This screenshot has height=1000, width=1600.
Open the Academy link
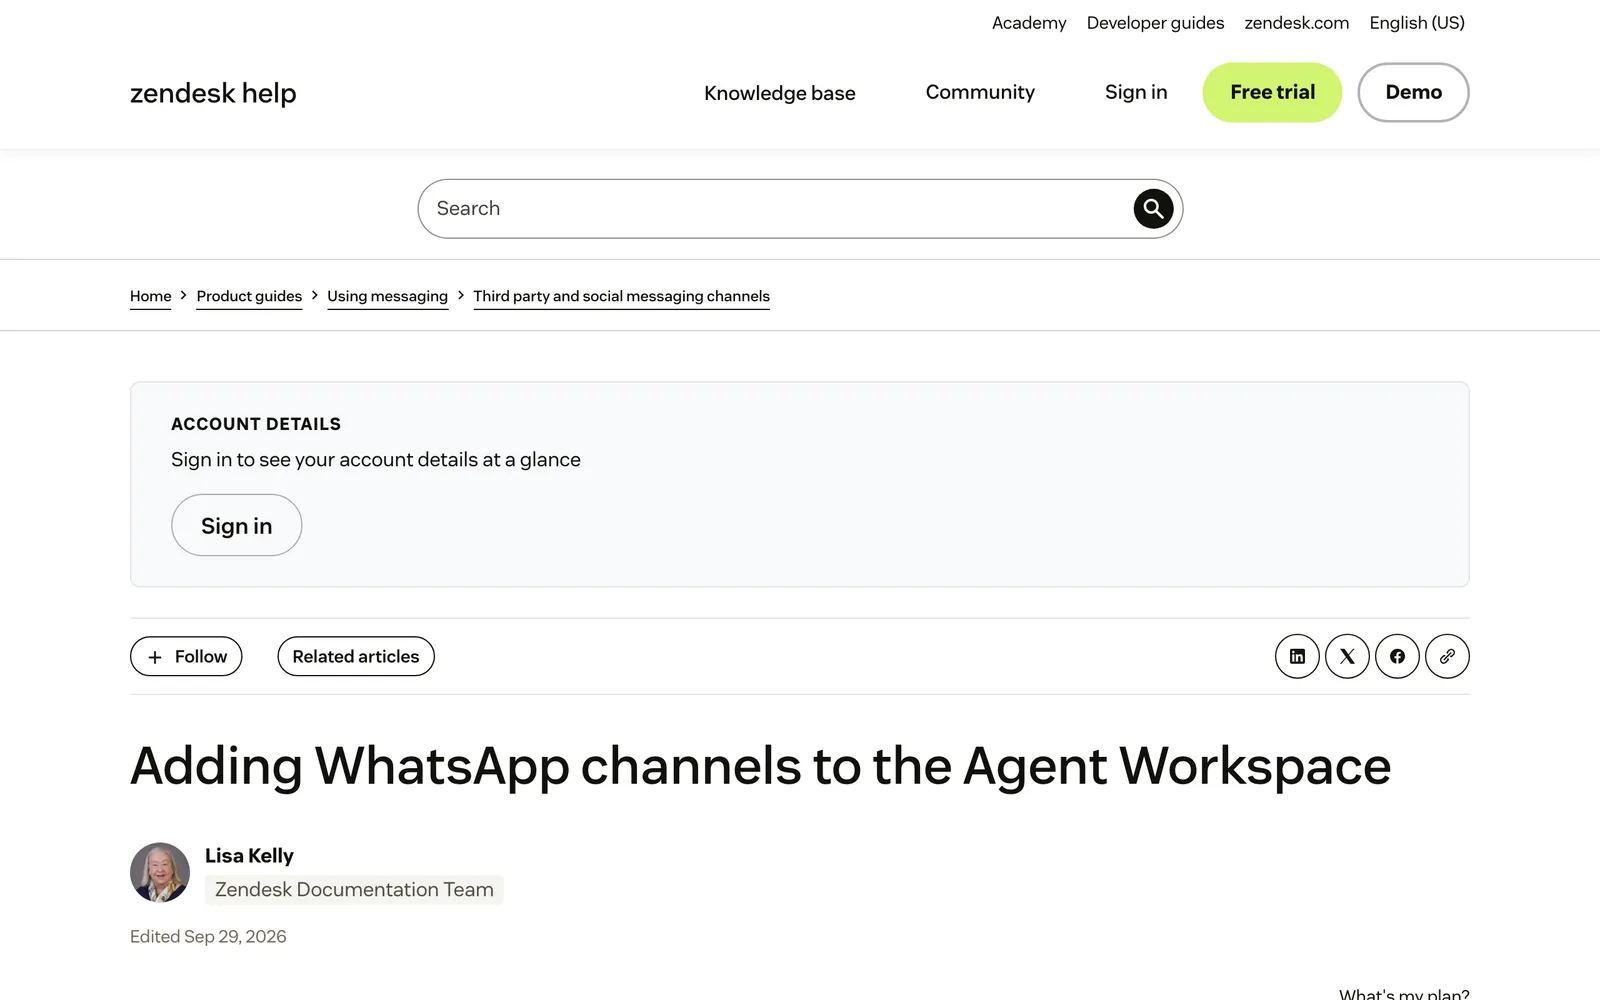(x=1029, y=23)
